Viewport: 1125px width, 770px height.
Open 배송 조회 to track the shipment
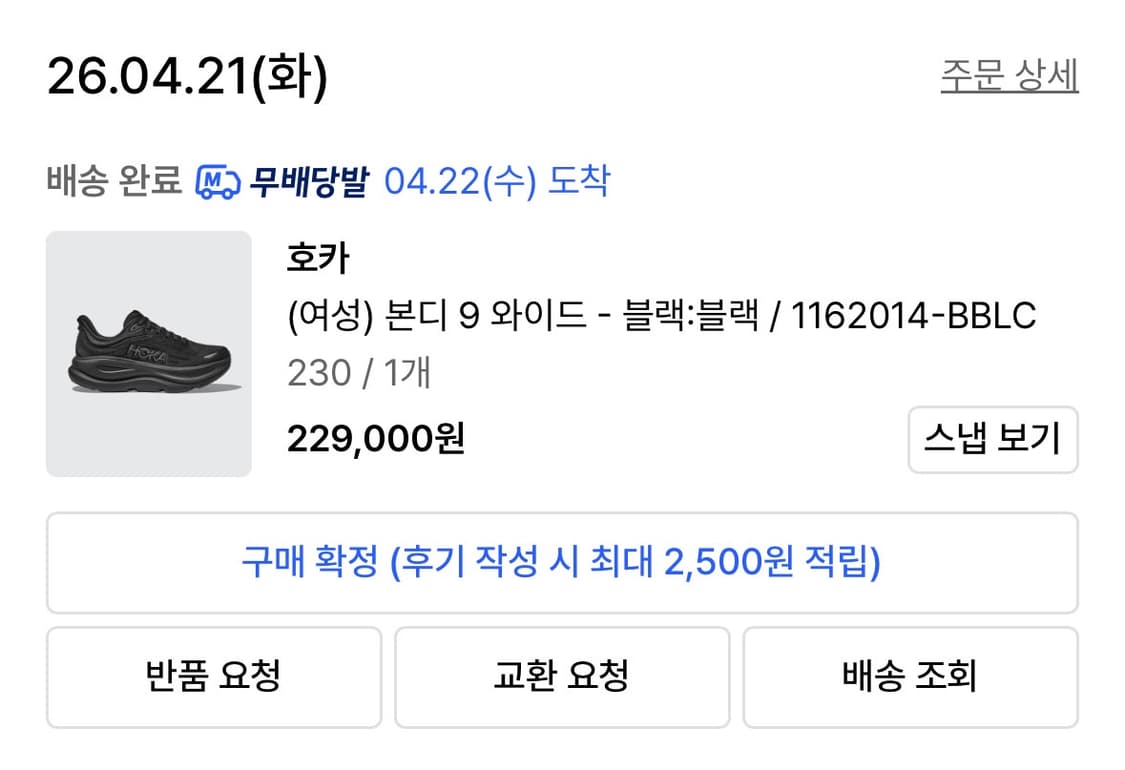pyautogui.click(x=910, y=676)
